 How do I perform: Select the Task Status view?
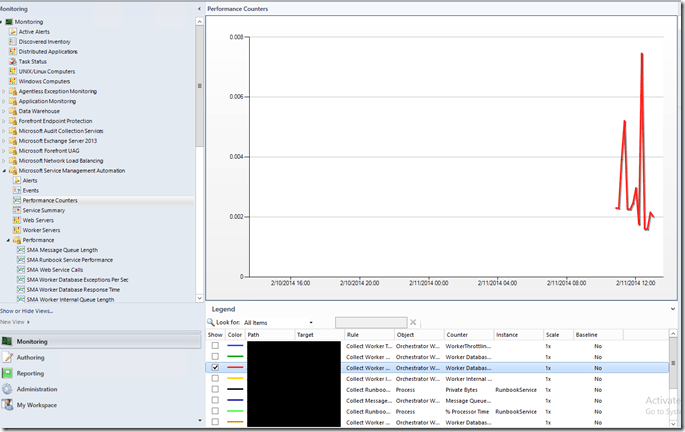tap(33, 61)
